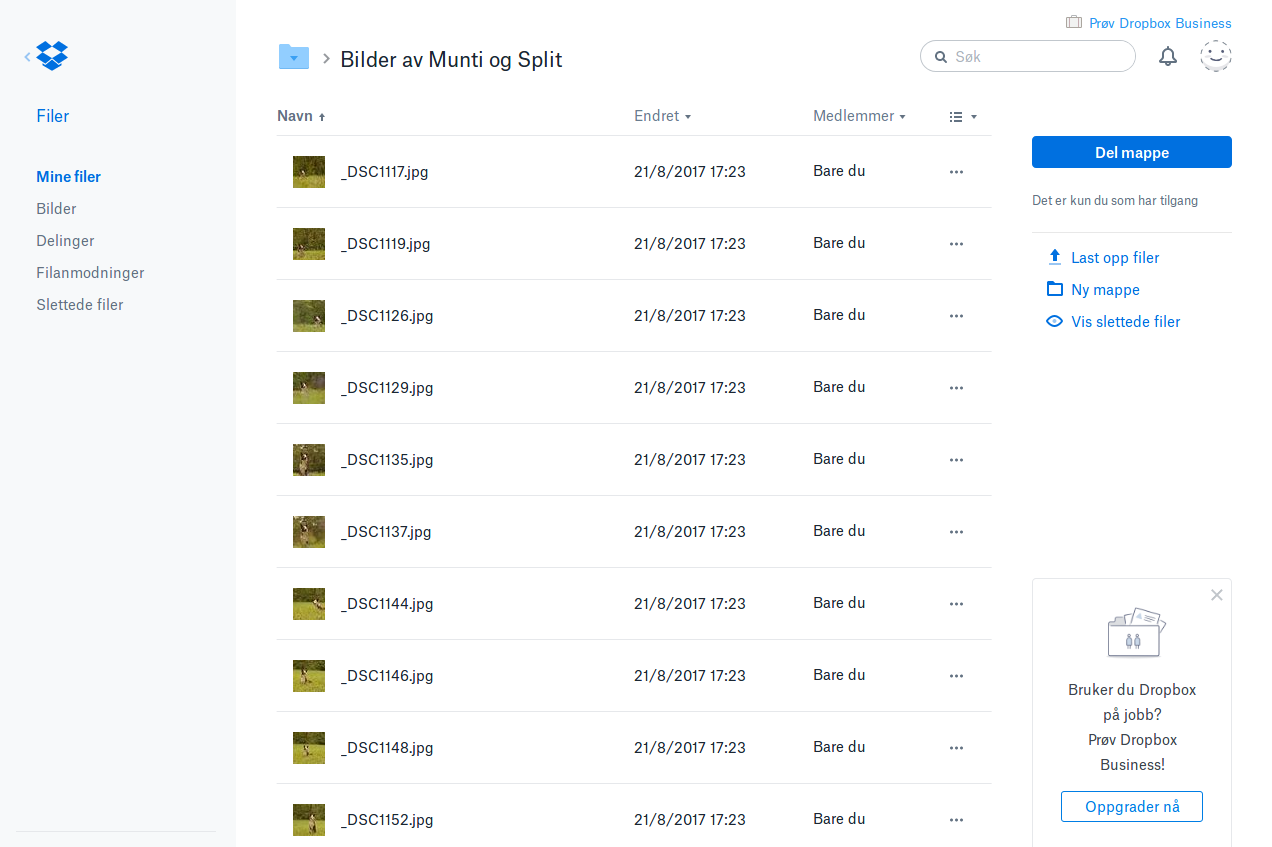Click Last opp filer link
Viewport: 1272px width, 847px height.
[1115, 258]
